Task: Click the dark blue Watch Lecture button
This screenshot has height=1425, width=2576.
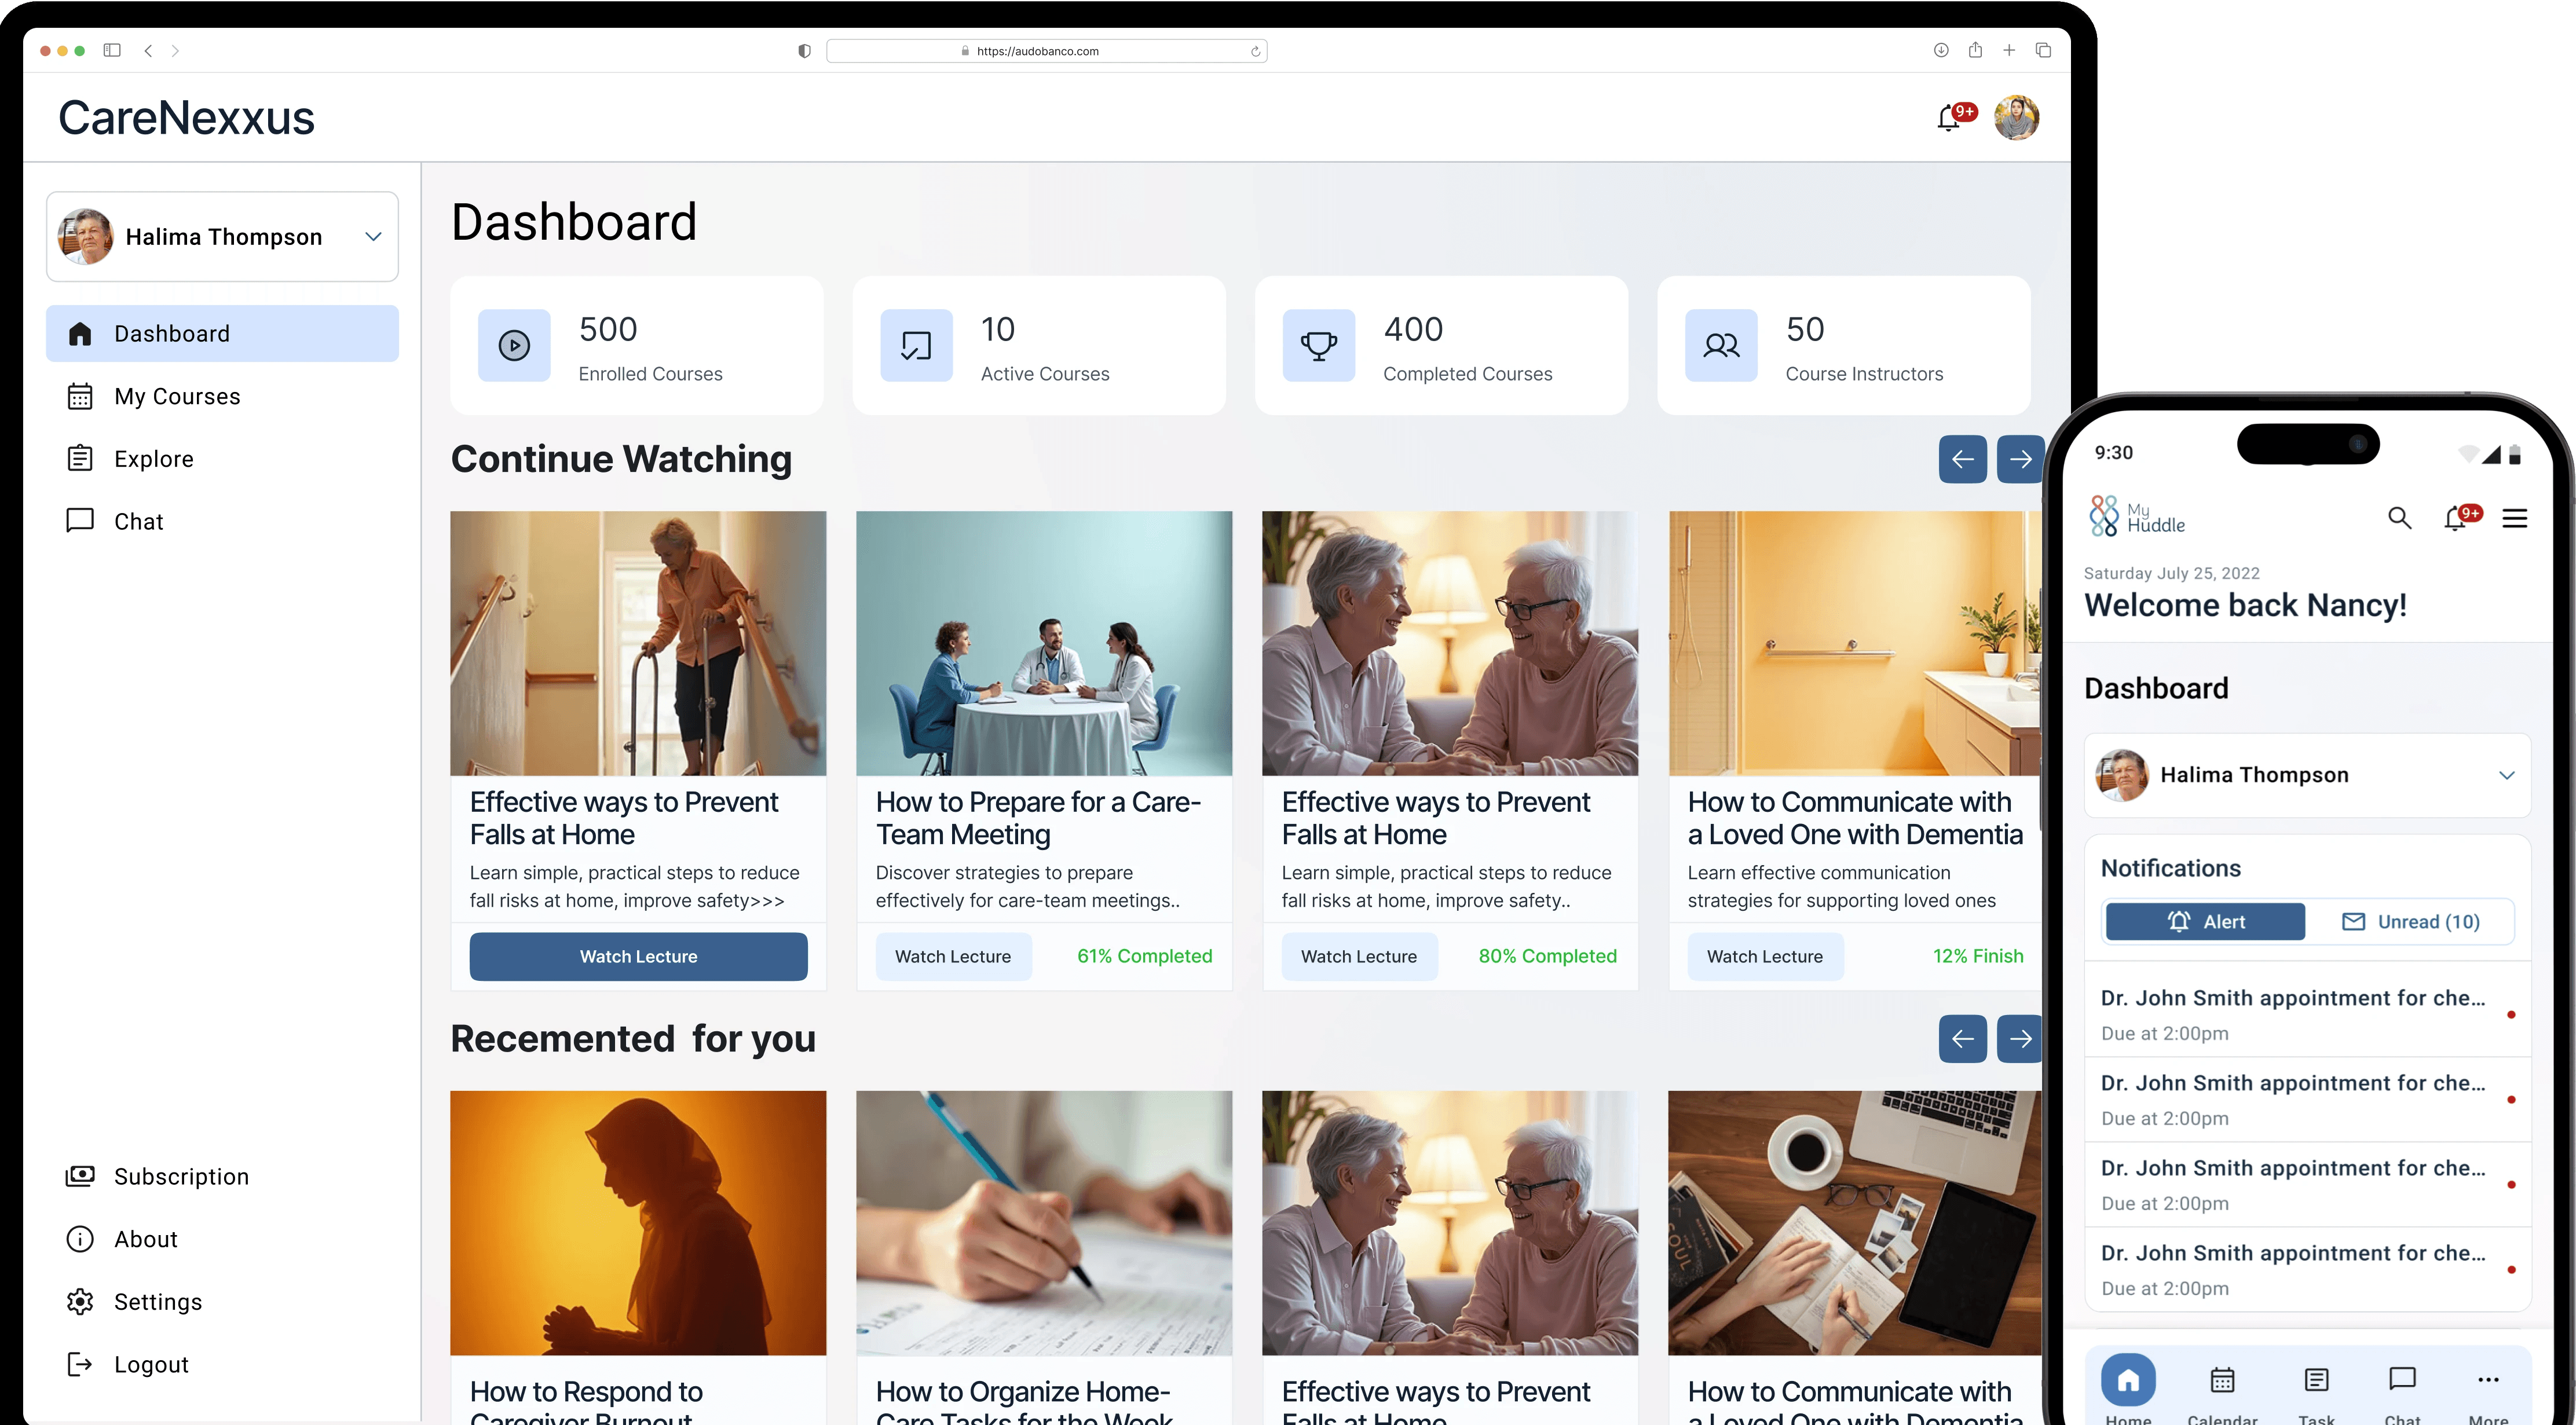Action: click(638, 957)
